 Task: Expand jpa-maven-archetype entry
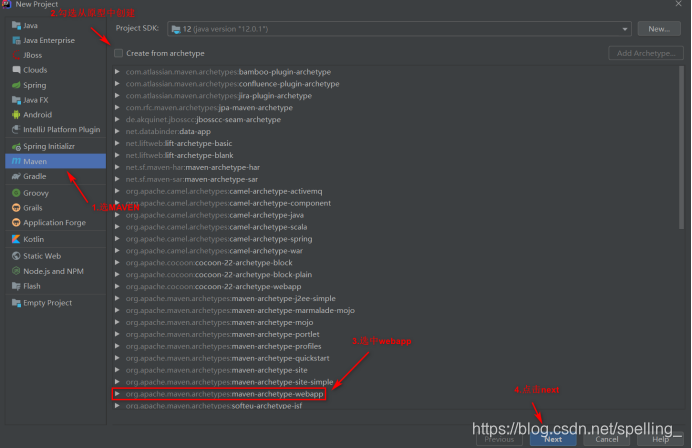(x=117, y=107)
